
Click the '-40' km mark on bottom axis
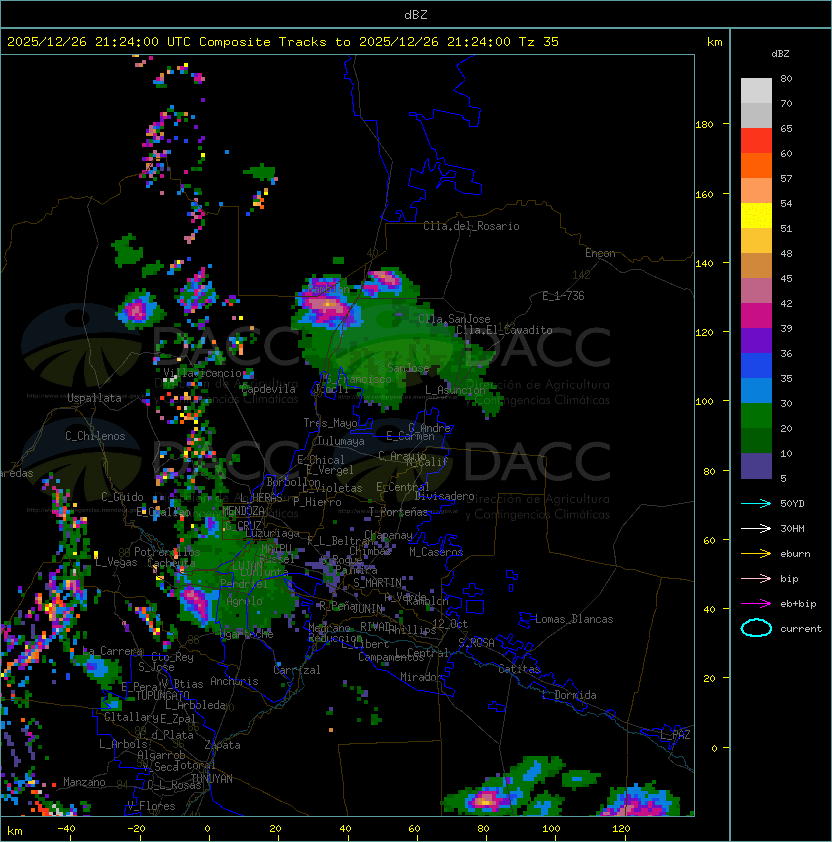(x=66, y=829)
